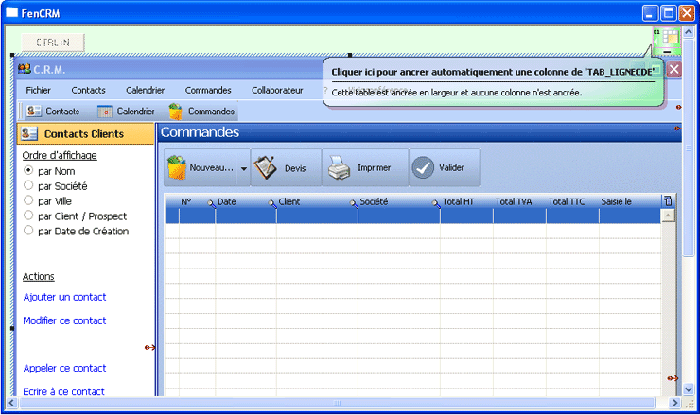700x415 pixels.
Task: Click the Valider checkmark button
Action: pos(444,168)
